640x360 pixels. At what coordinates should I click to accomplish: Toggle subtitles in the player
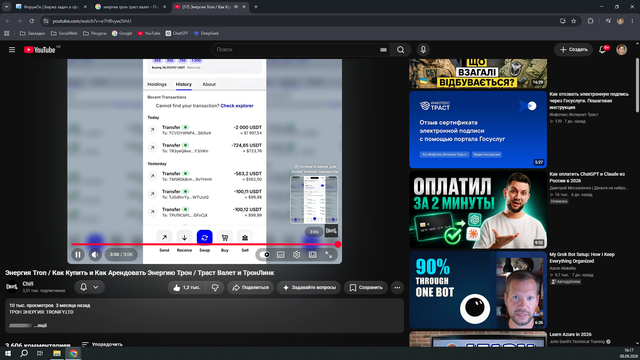(281, 255)
